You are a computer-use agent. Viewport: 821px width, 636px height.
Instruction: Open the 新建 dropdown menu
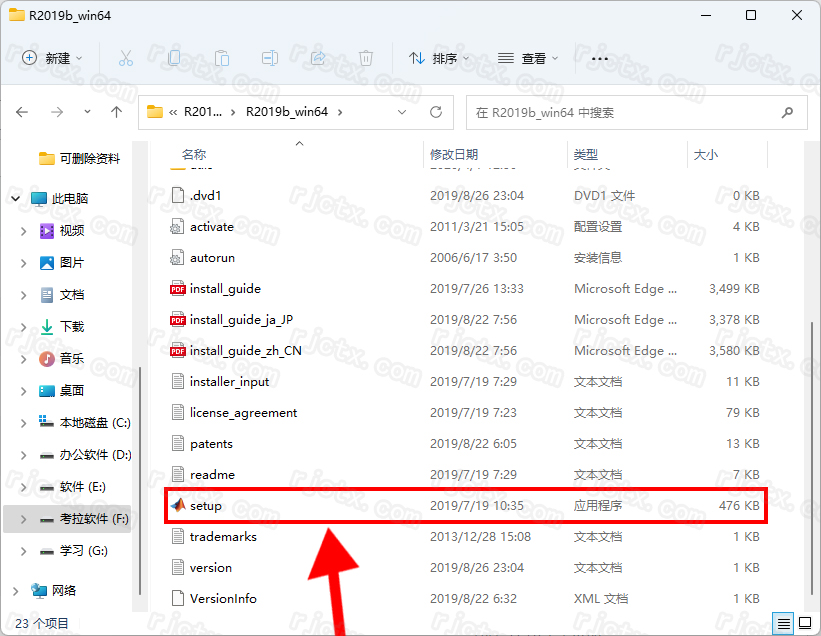(53, 58)
